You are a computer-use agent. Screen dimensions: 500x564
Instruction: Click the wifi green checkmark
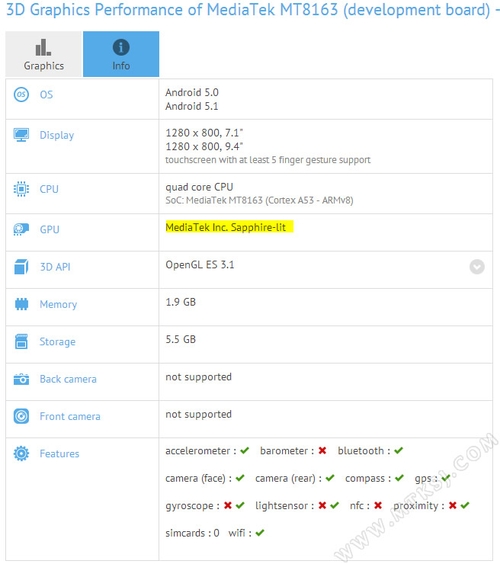260,533
